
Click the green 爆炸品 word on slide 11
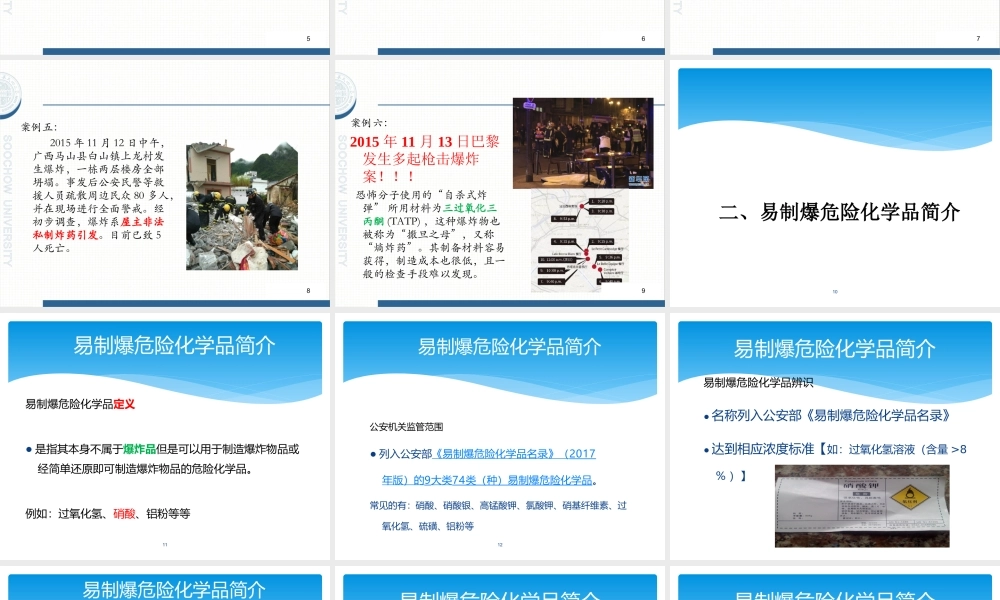coord(139,449)
